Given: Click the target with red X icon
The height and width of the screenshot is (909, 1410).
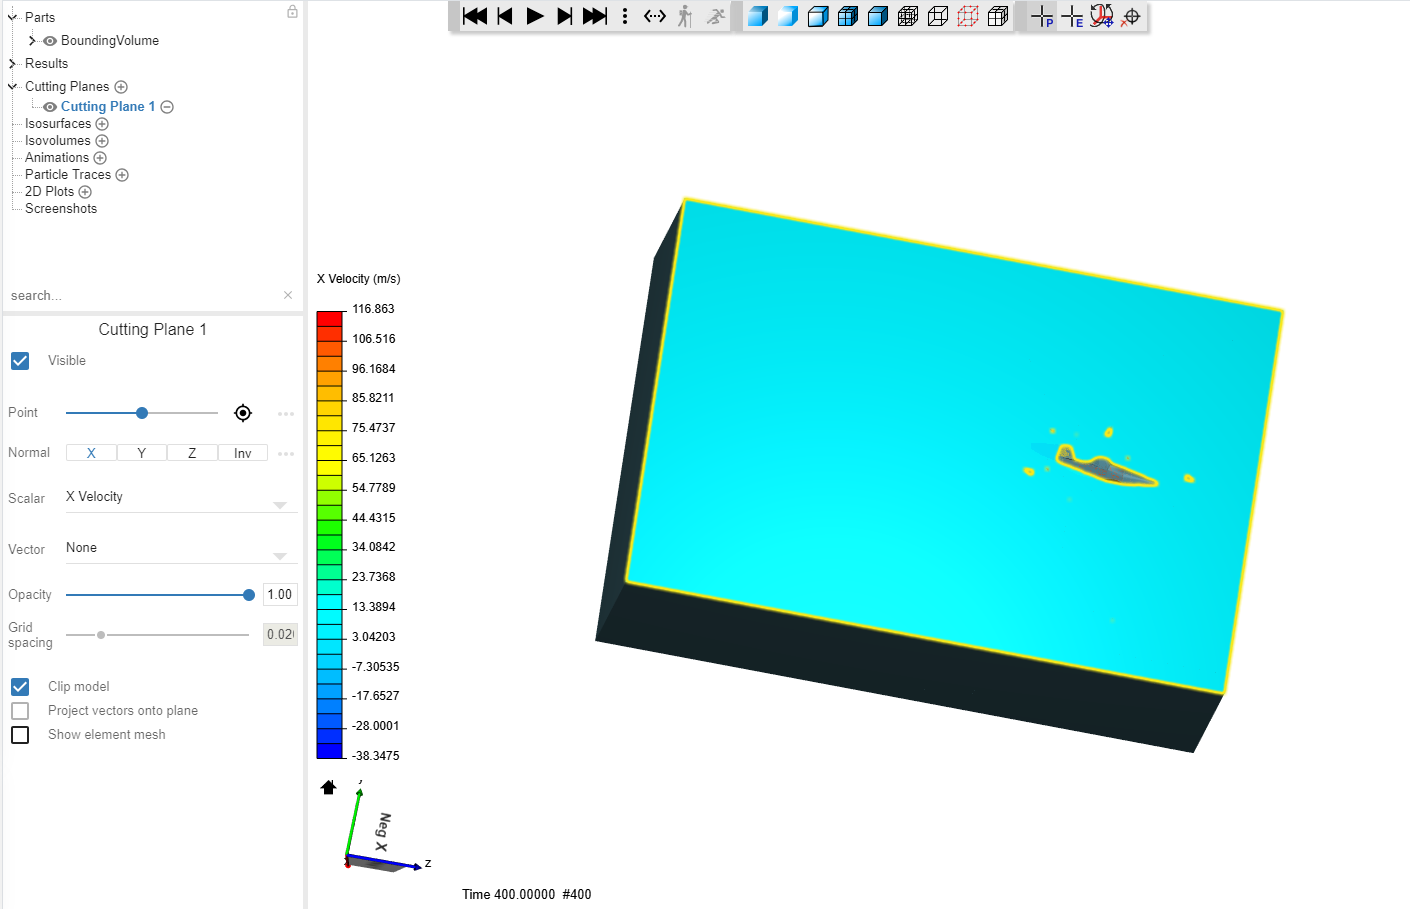Looking at the screenshot, I should pos(1131,17).
